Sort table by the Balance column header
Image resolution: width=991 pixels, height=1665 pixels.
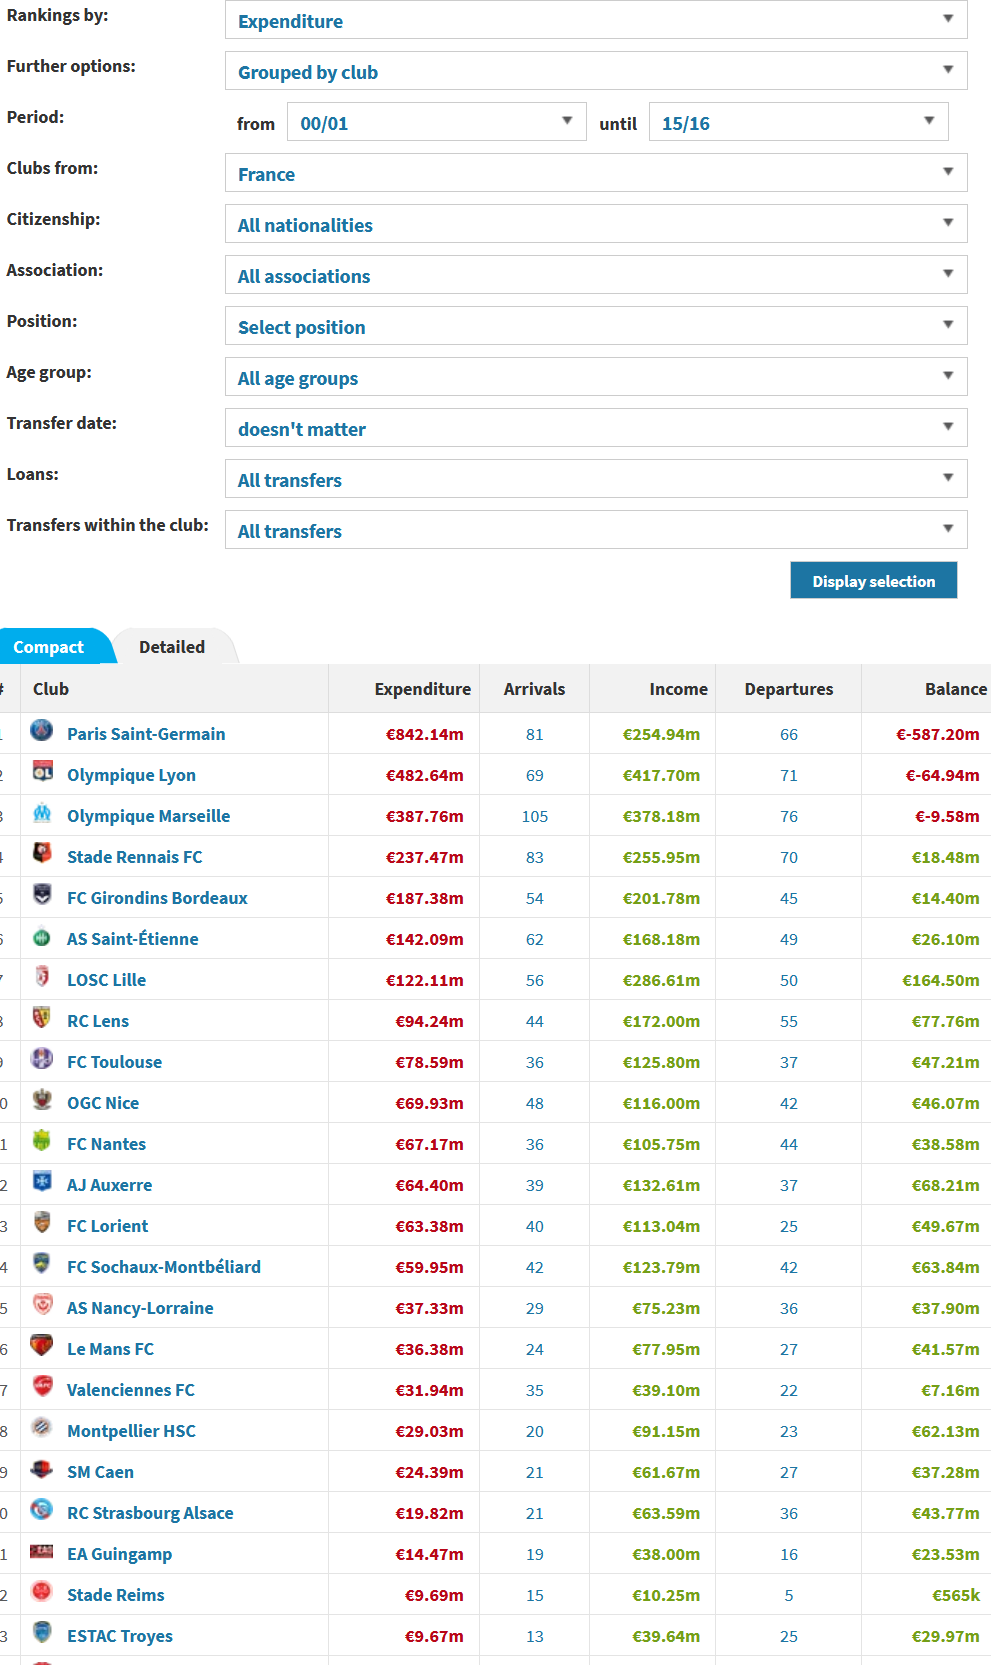[956, 689]
